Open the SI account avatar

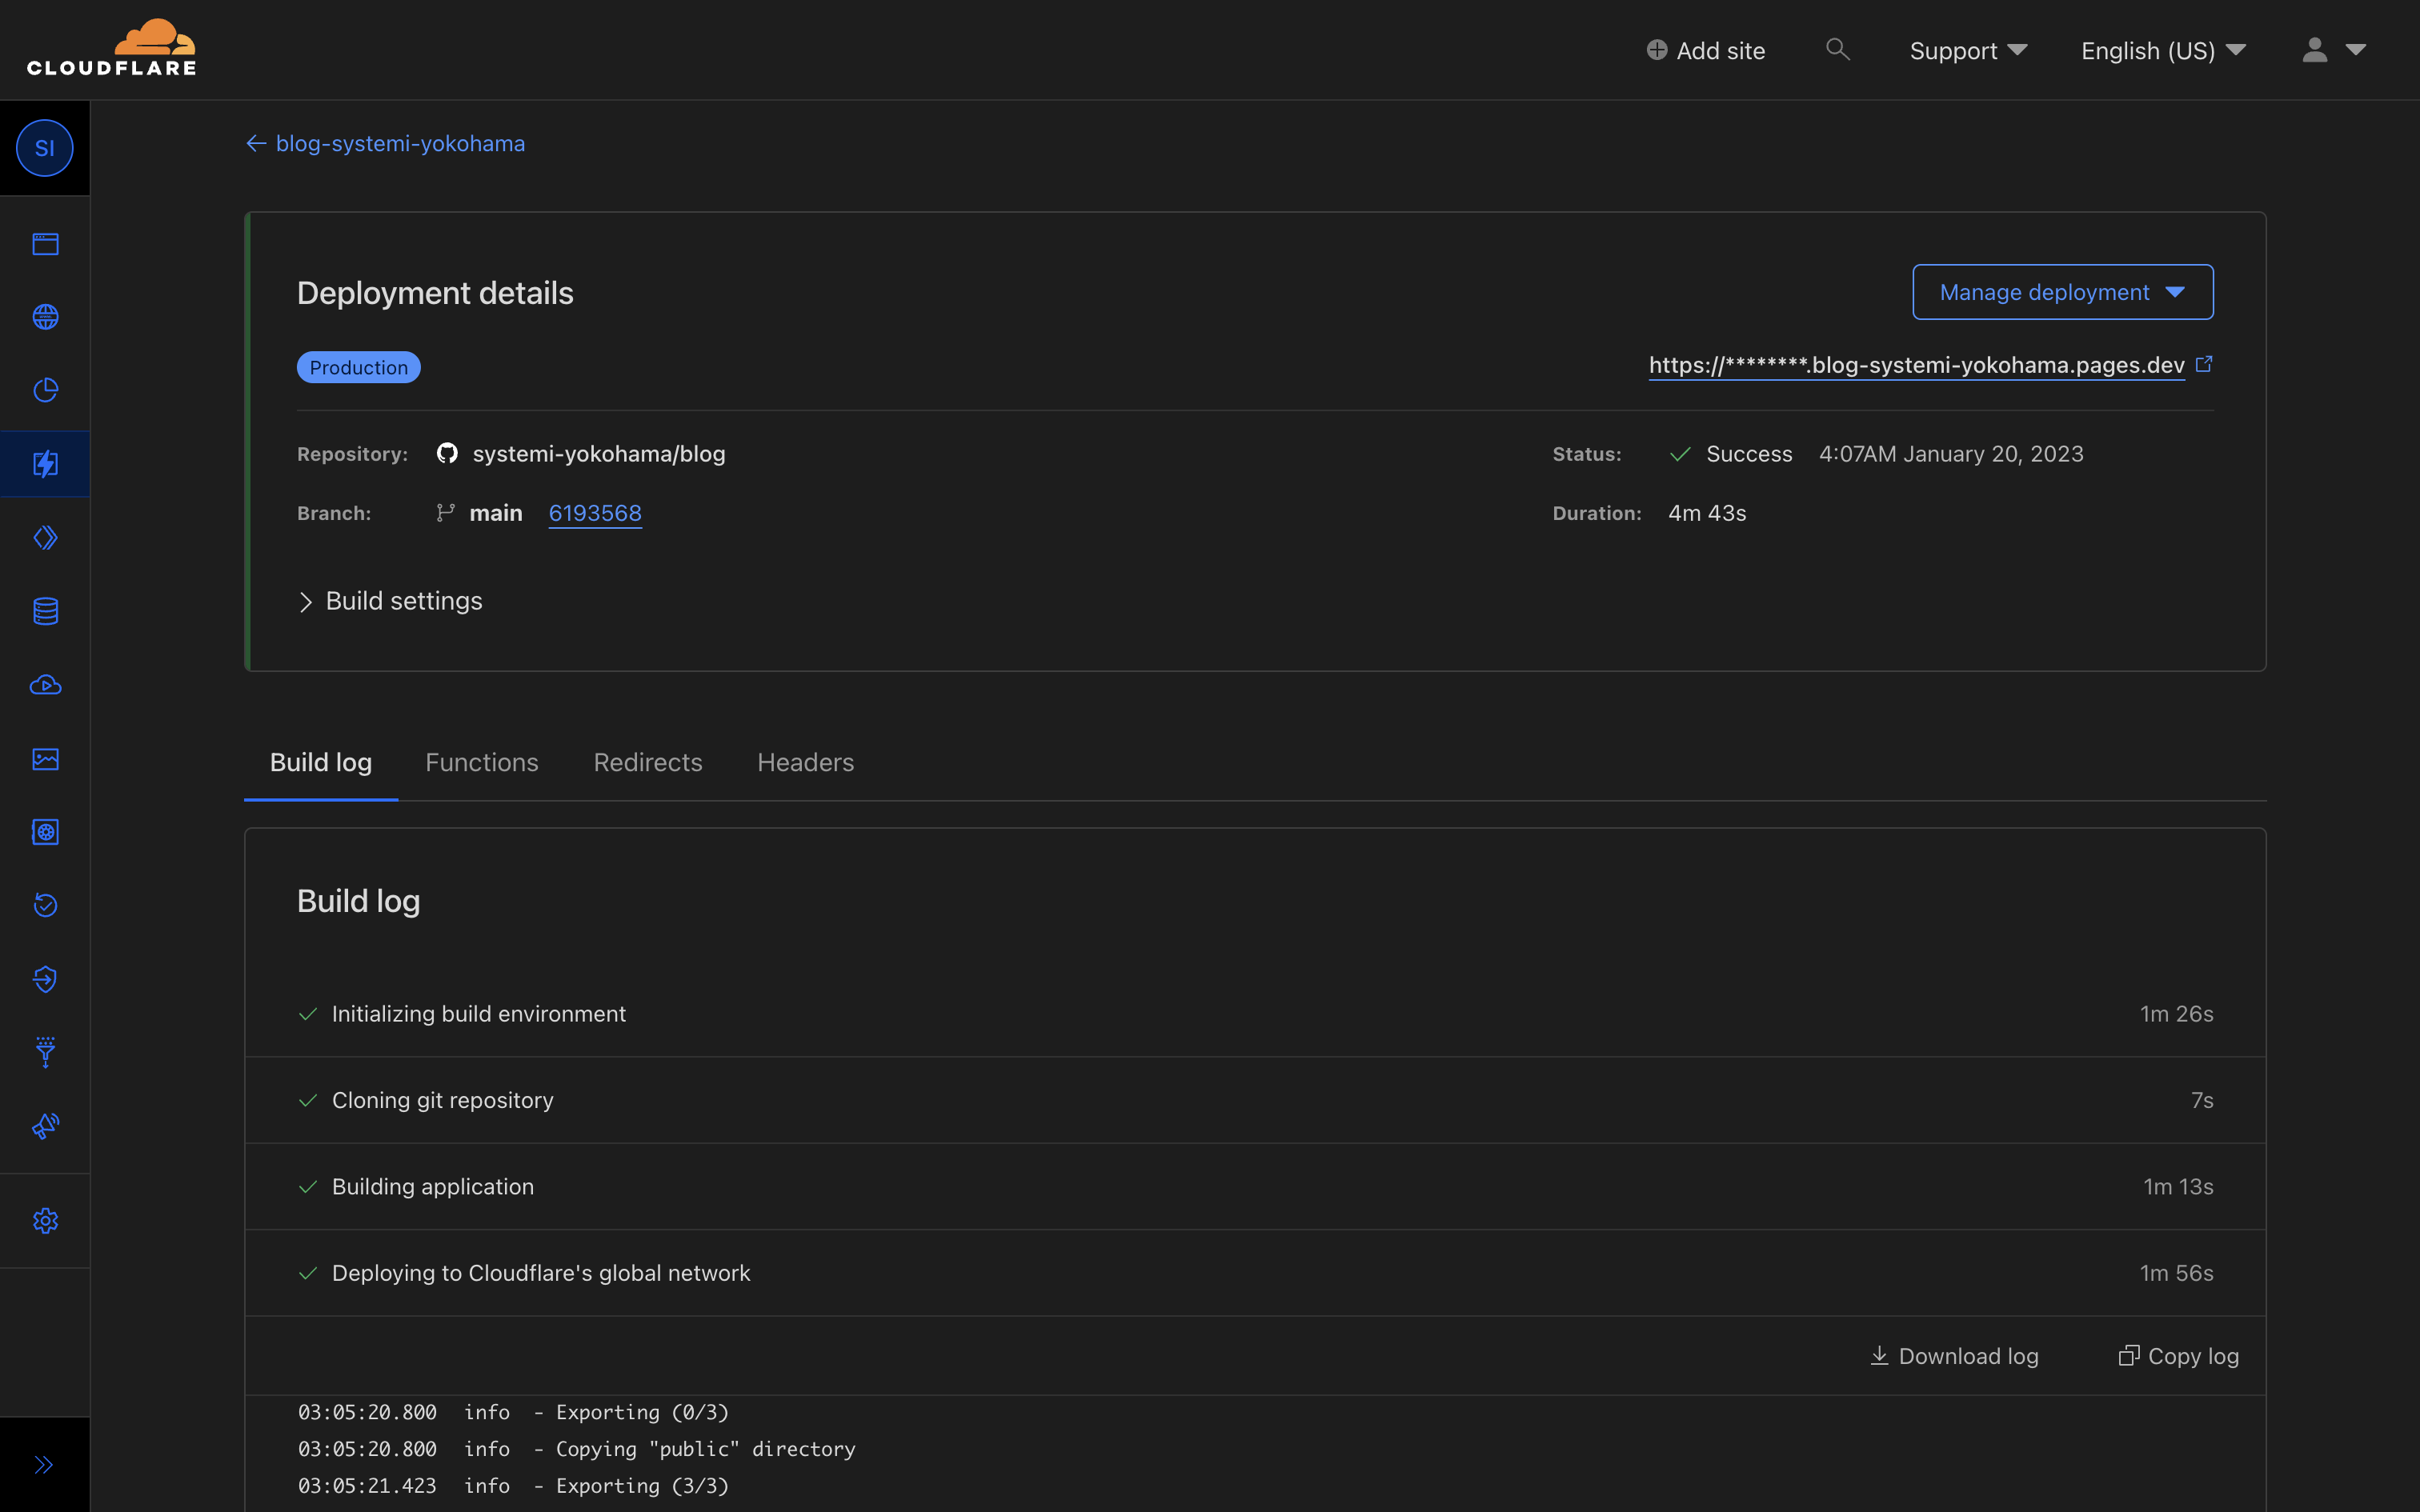click(45, 148)
